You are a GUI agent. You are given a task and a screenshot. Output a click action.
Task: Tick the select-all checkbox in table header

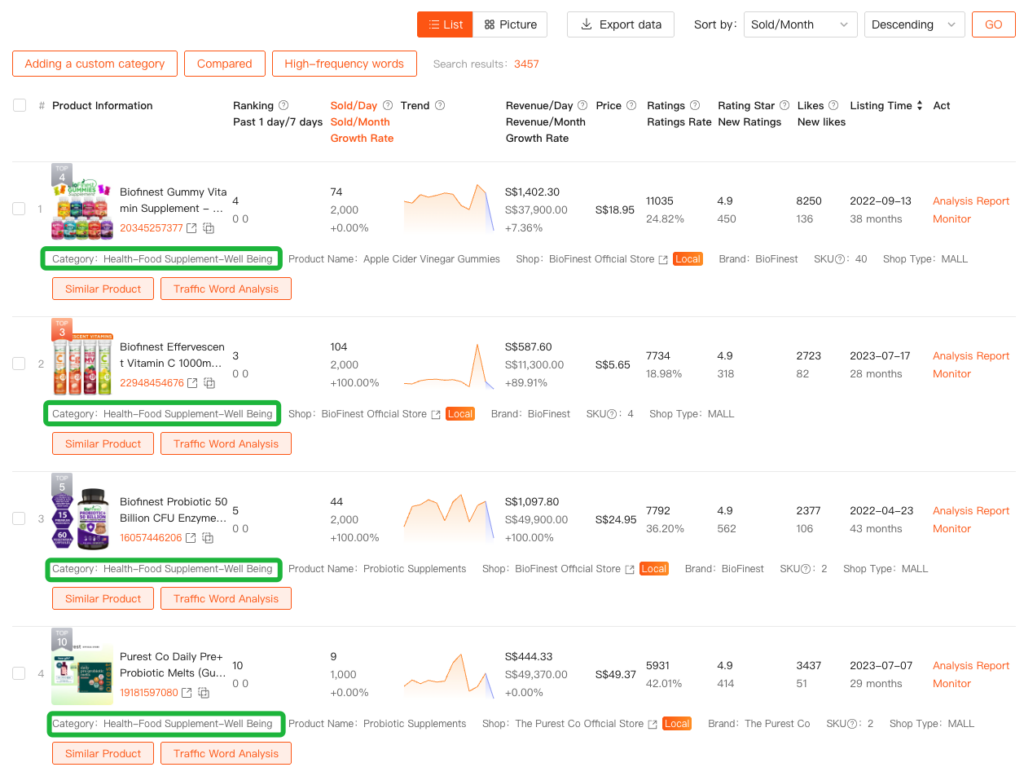click(19, 106)
